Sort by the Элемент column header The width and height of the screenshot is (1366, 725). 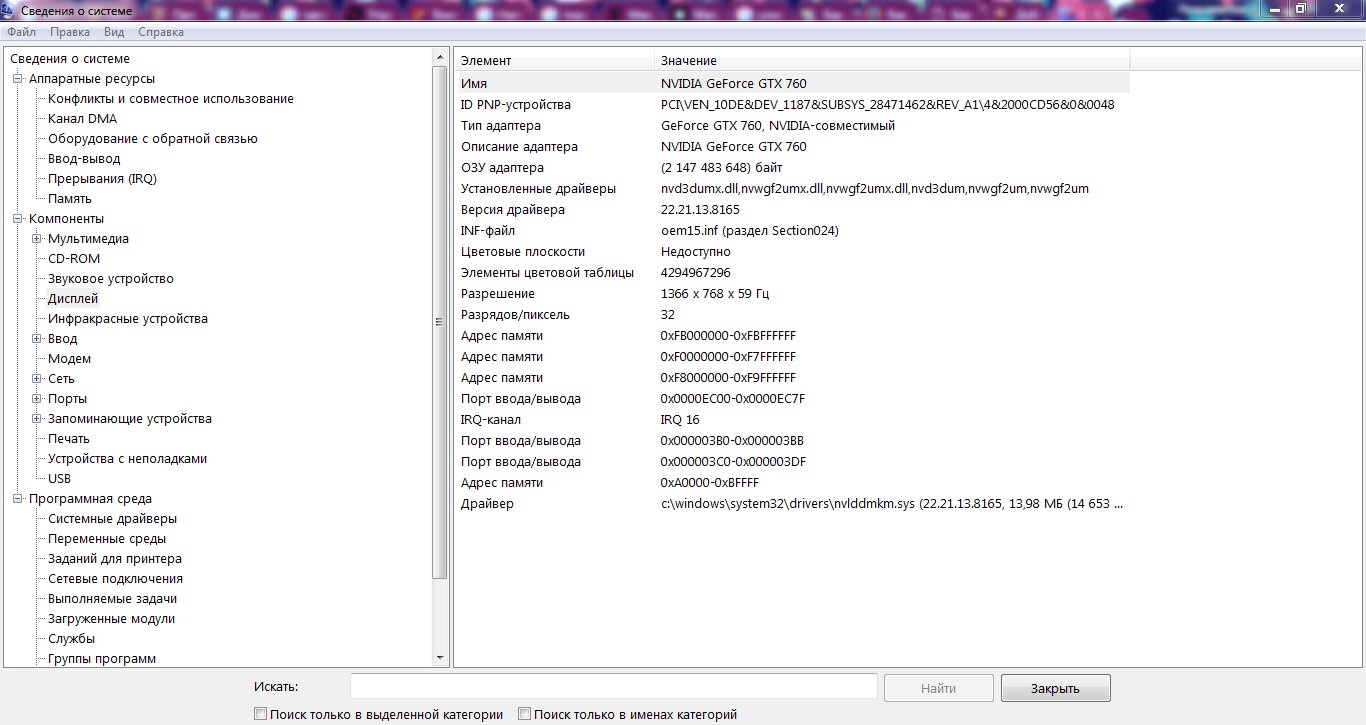point(555,61)
